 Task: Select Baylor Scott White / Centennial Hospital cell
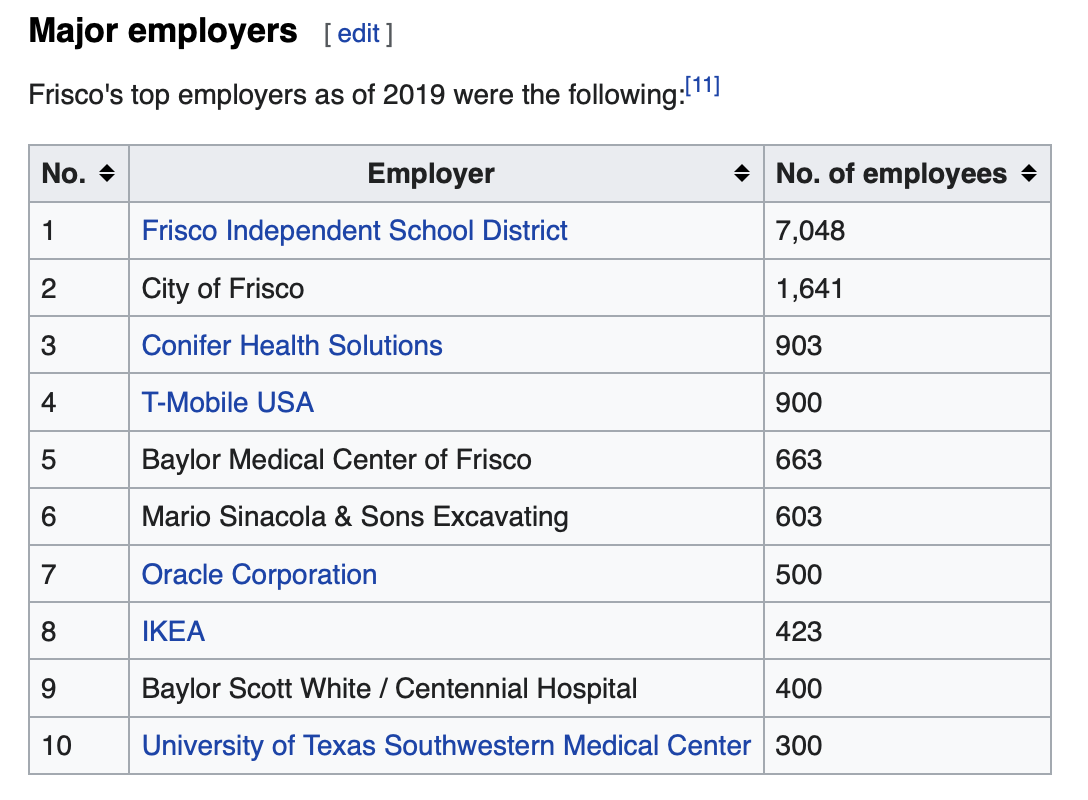pyautogui.click(x=446, y=688)
